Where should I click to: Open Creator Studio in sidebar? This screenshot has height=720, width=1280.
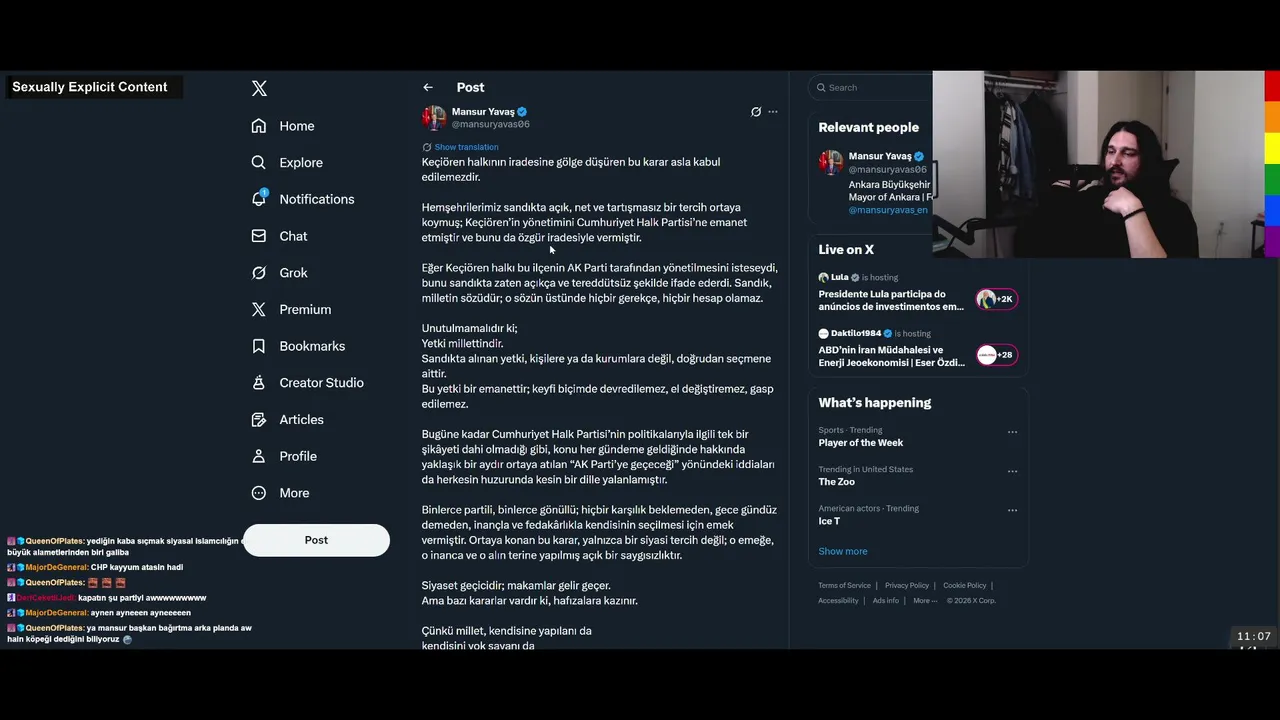(308, 383)
